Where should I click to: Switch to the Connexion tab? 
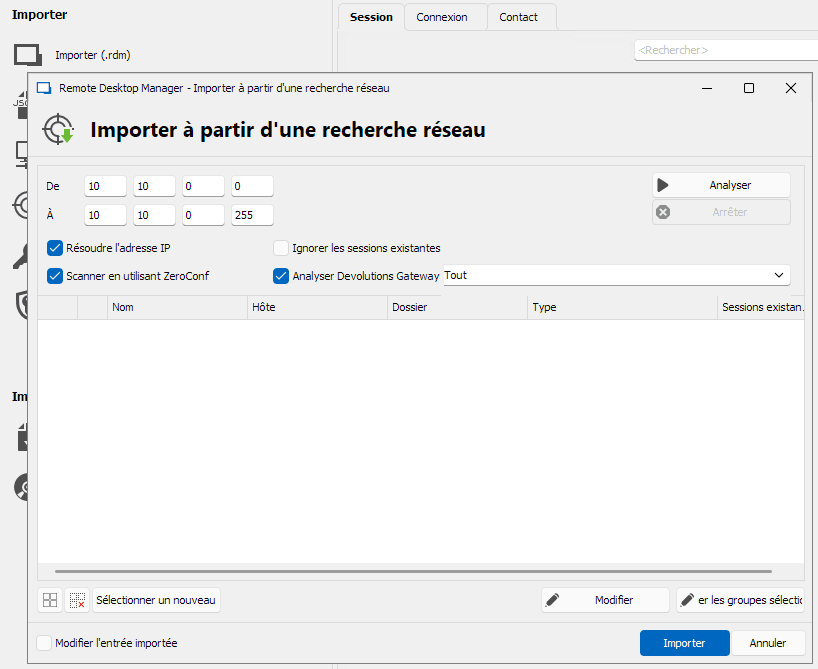(442, 17)
